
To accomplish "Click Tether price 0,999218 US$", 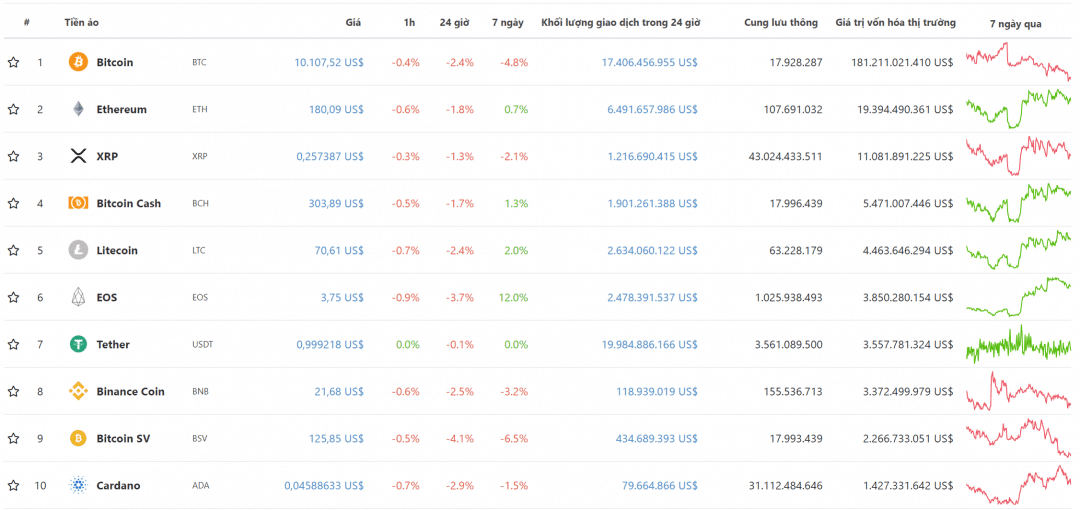I will (331, 345).
